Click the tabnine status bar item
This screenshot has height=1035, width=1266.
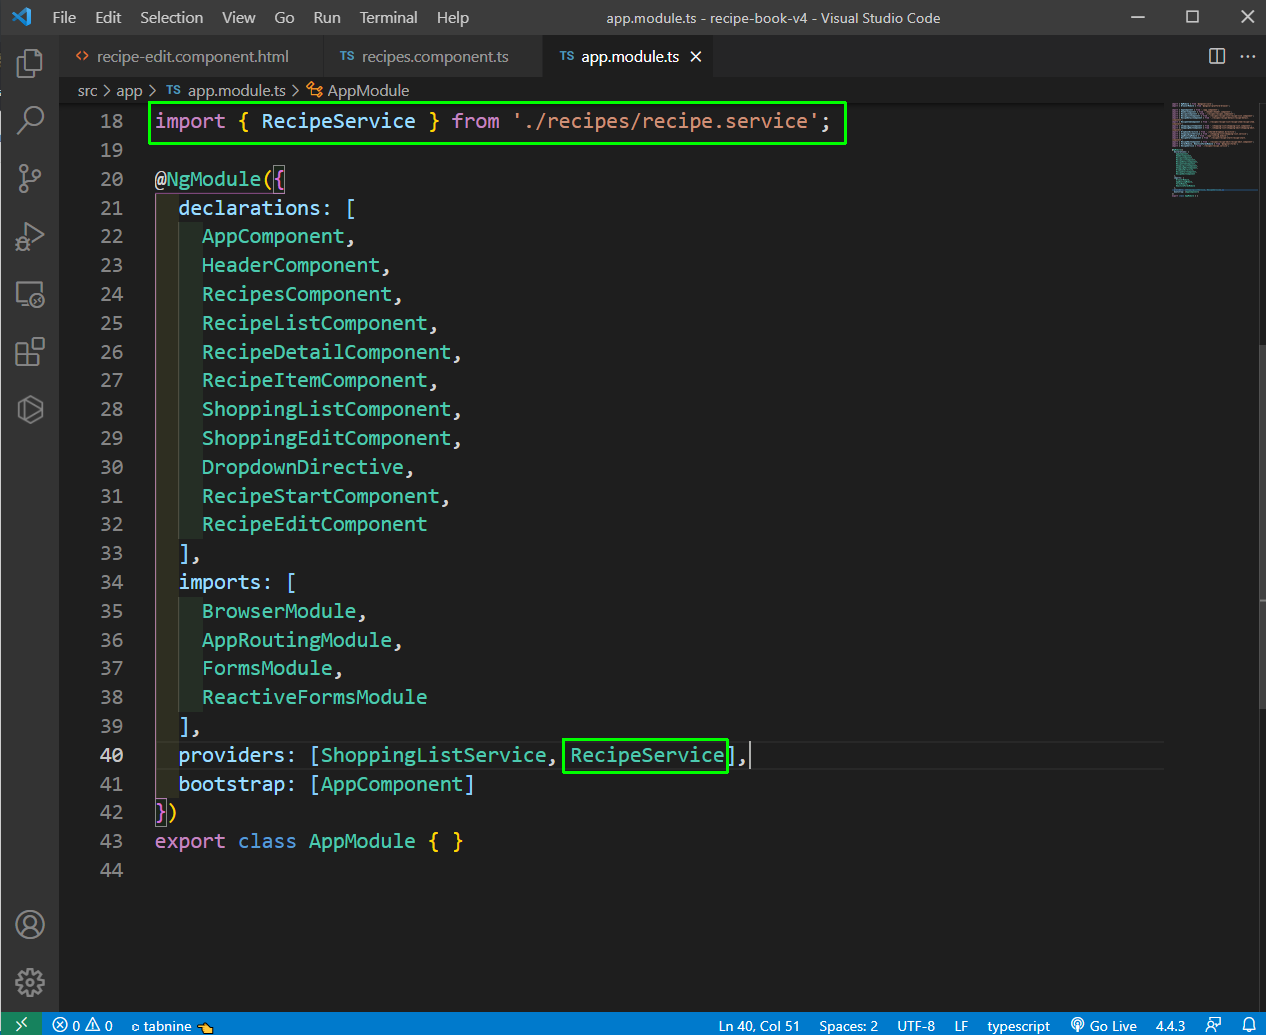(172, 1025)
